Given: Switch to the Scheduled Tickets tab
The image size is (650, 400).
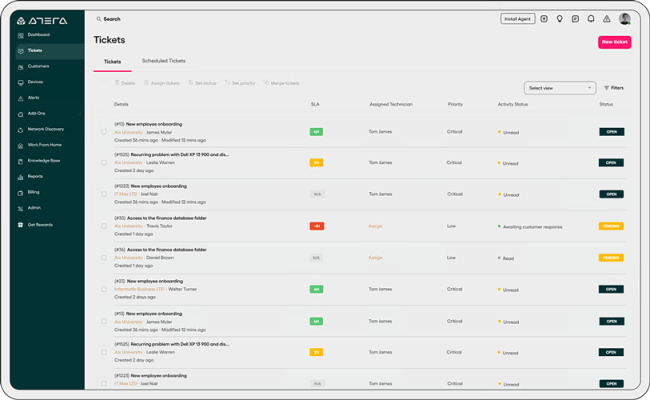Looking at the screenshot, I should click(x=163, y=61).
